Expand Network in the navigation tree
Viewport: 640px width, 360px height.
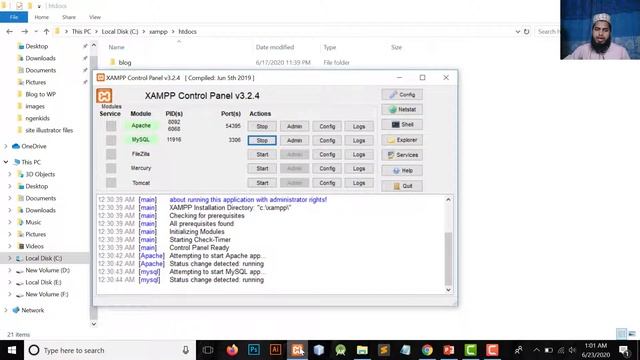click(x=6, y=310)
